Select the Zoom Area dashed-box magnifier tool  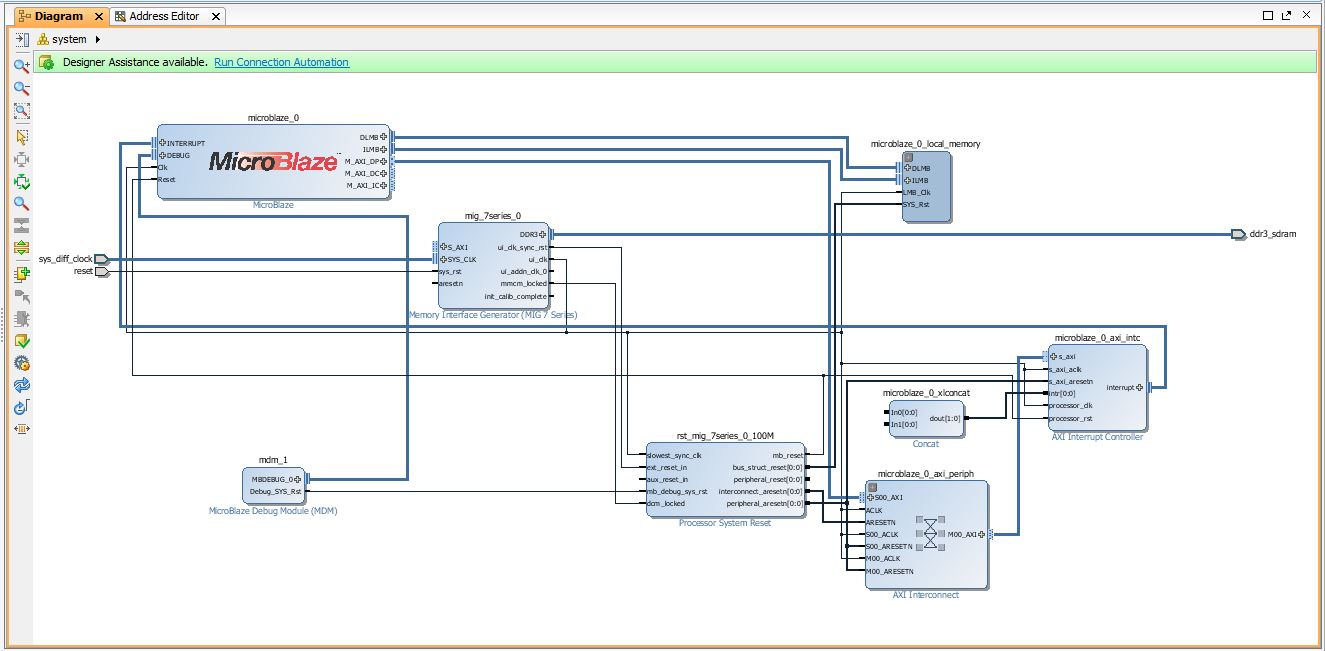click(x=21, y=111)
